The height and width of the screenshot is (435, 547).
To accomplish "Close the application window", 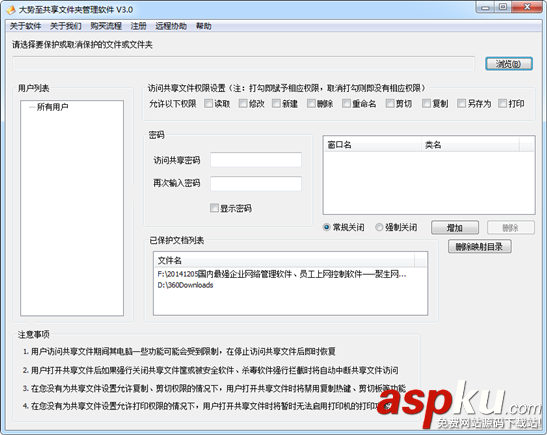I will pyautogui.click(x=527, y=7).
